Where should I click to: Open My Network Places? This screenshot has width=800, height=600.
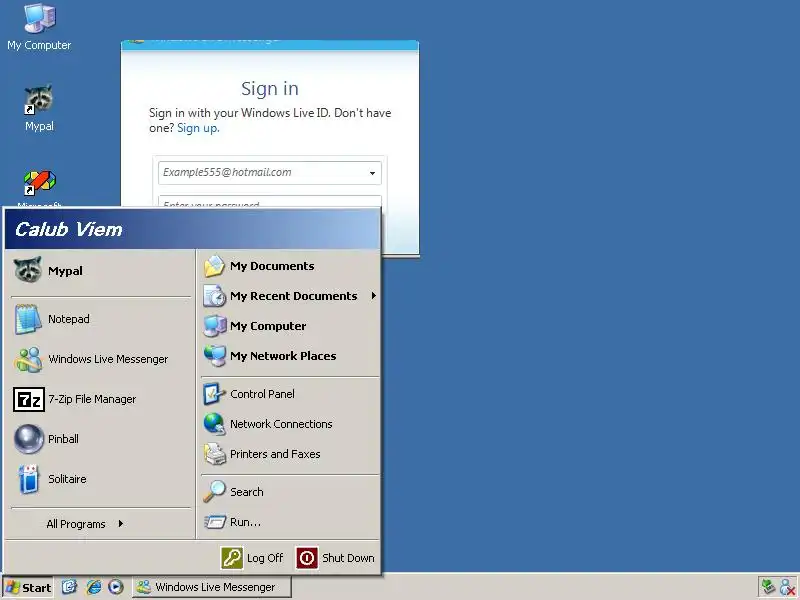[290, 356]
